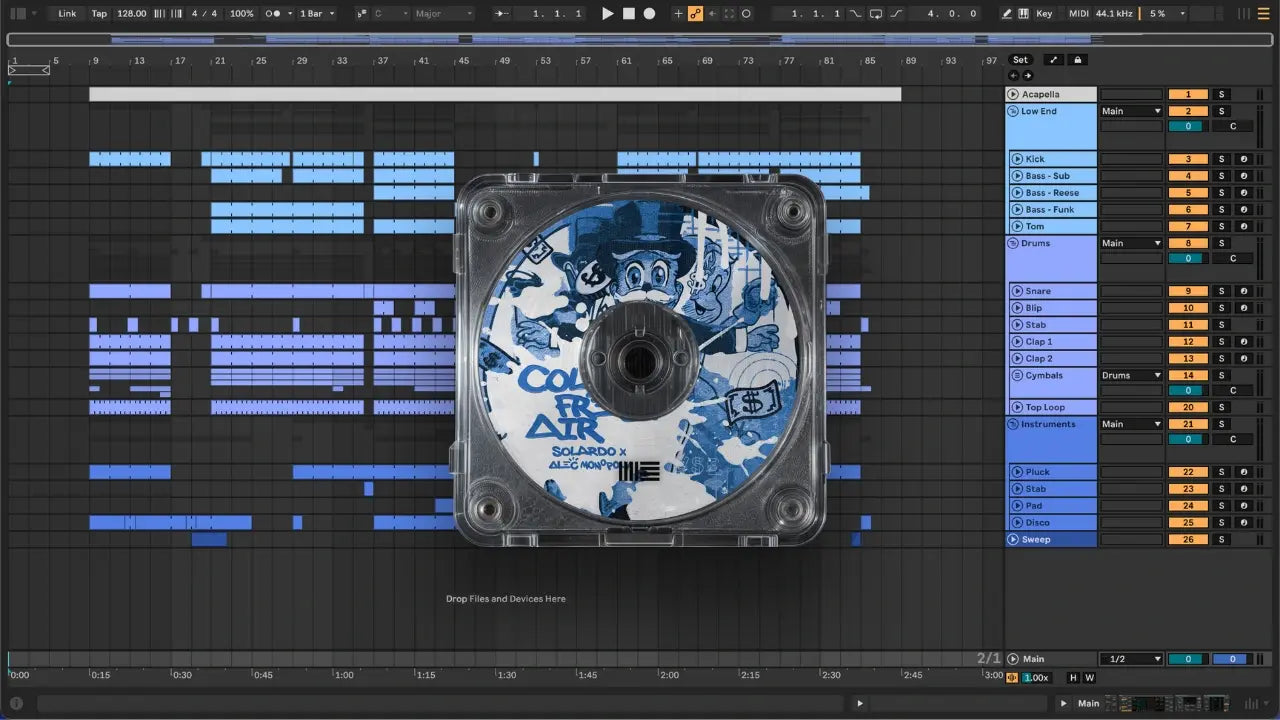Click the Follow playback arrow icon

point(501,14)
